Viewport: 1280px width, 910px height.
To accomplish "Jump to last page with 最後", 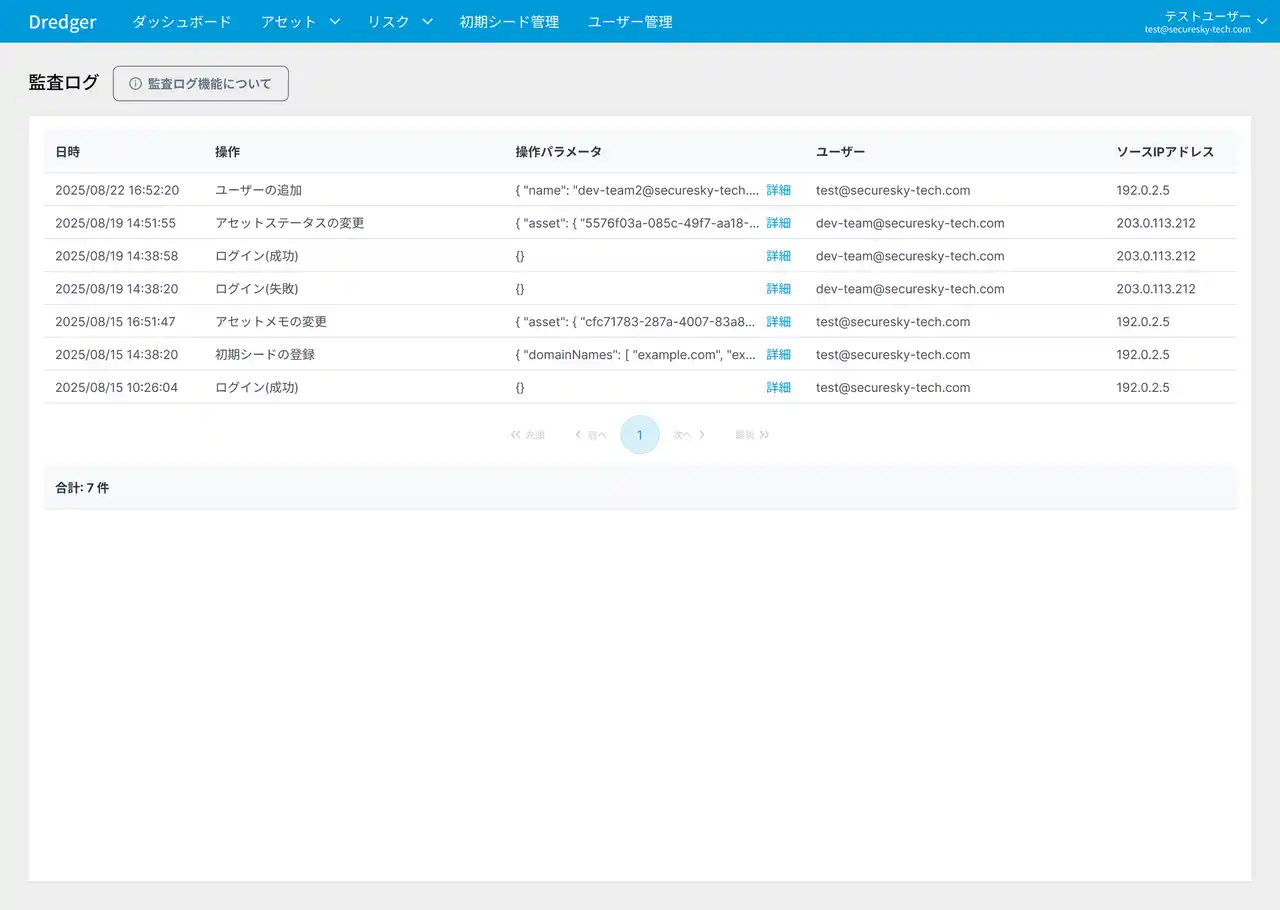I will click(x=752, y=435).
